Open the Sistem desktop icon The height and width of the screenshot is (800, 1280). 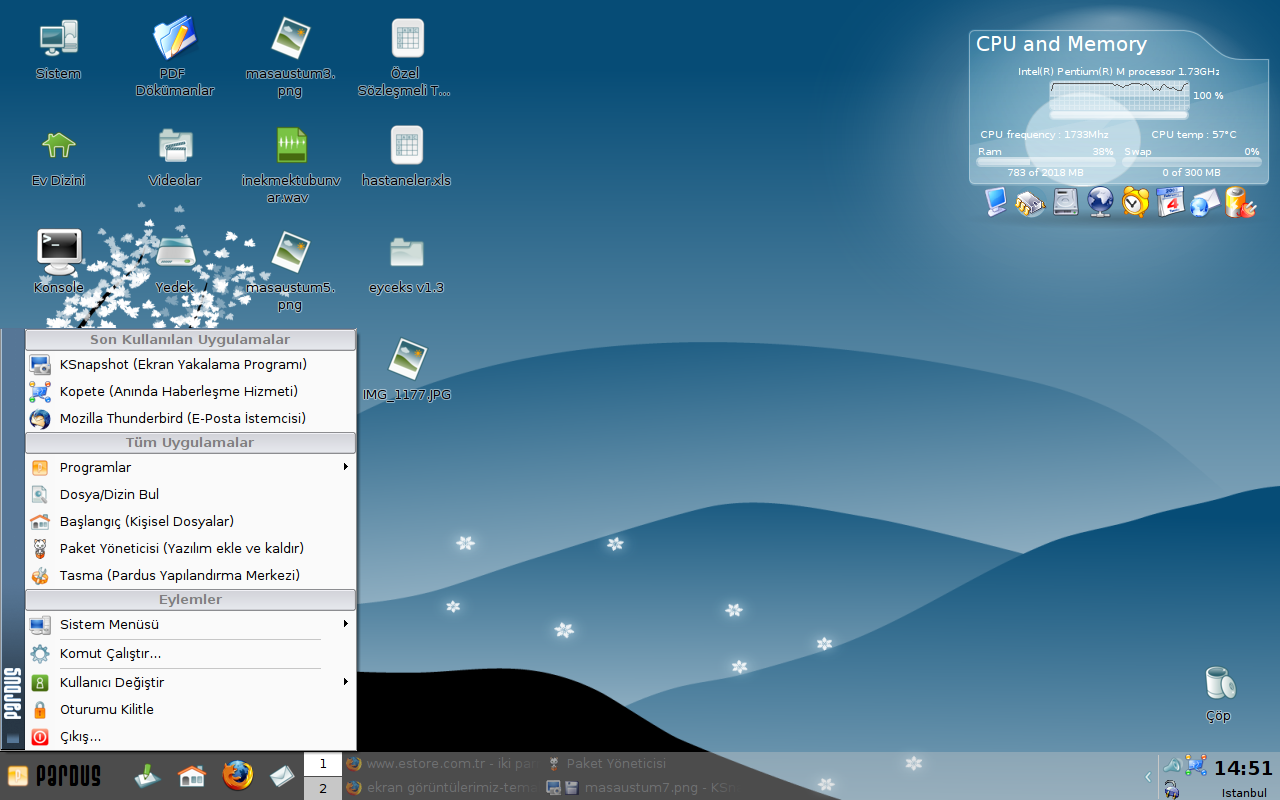click(58, 48)
